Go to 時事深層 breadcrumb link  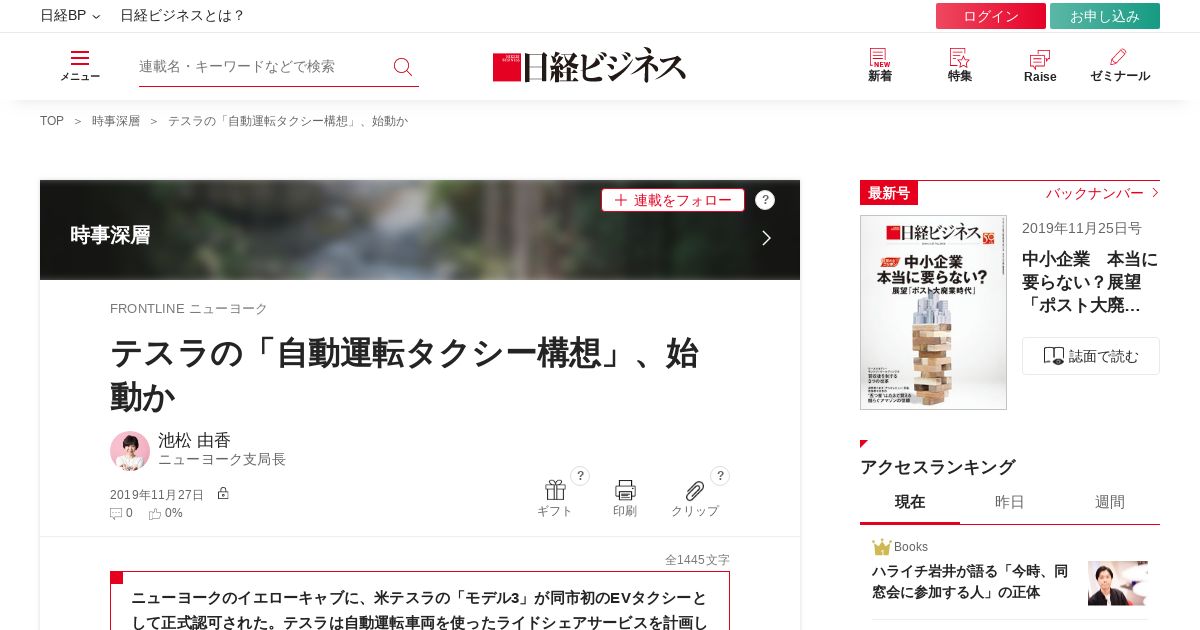116,121
